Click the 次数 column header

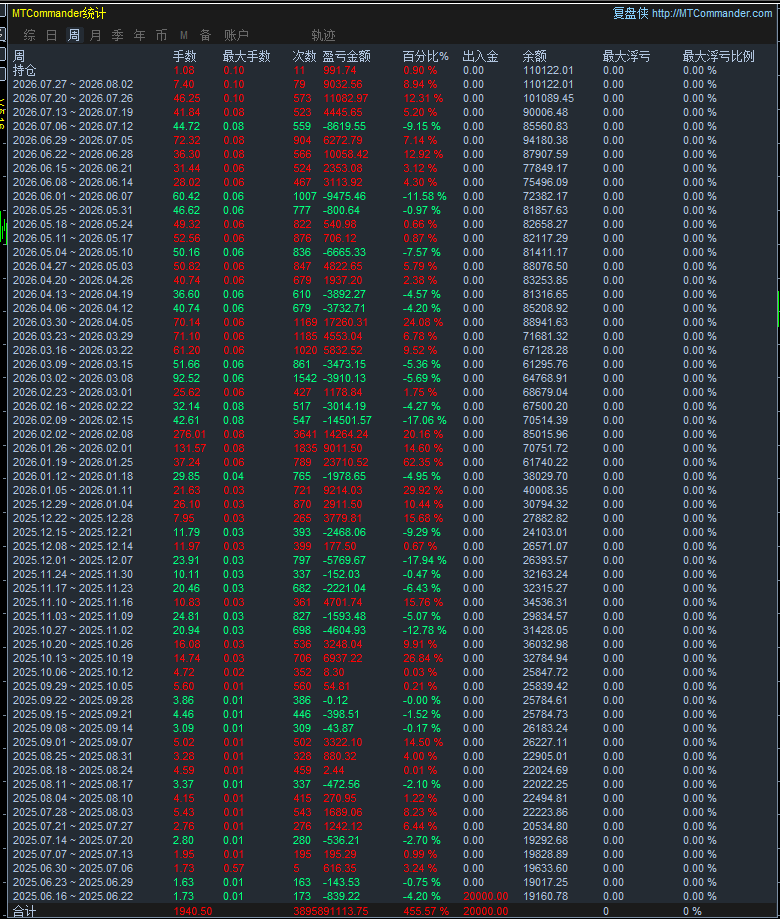pyautogui.click(x=304, y=56)
